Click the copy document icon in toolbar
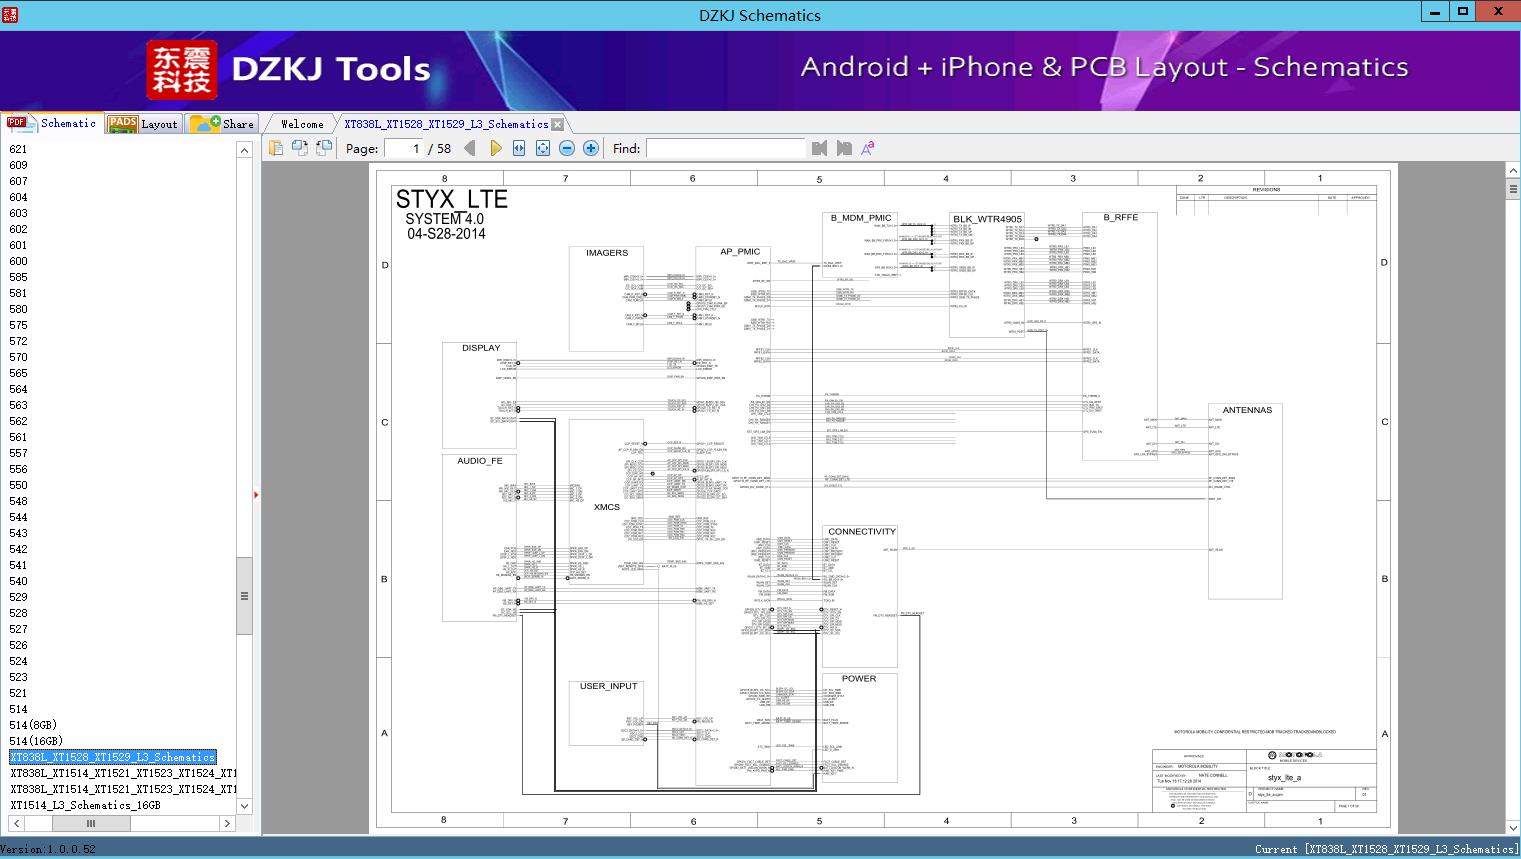Screen dimensions: 1521x859 pyautogui.click(x=276, y=148)
